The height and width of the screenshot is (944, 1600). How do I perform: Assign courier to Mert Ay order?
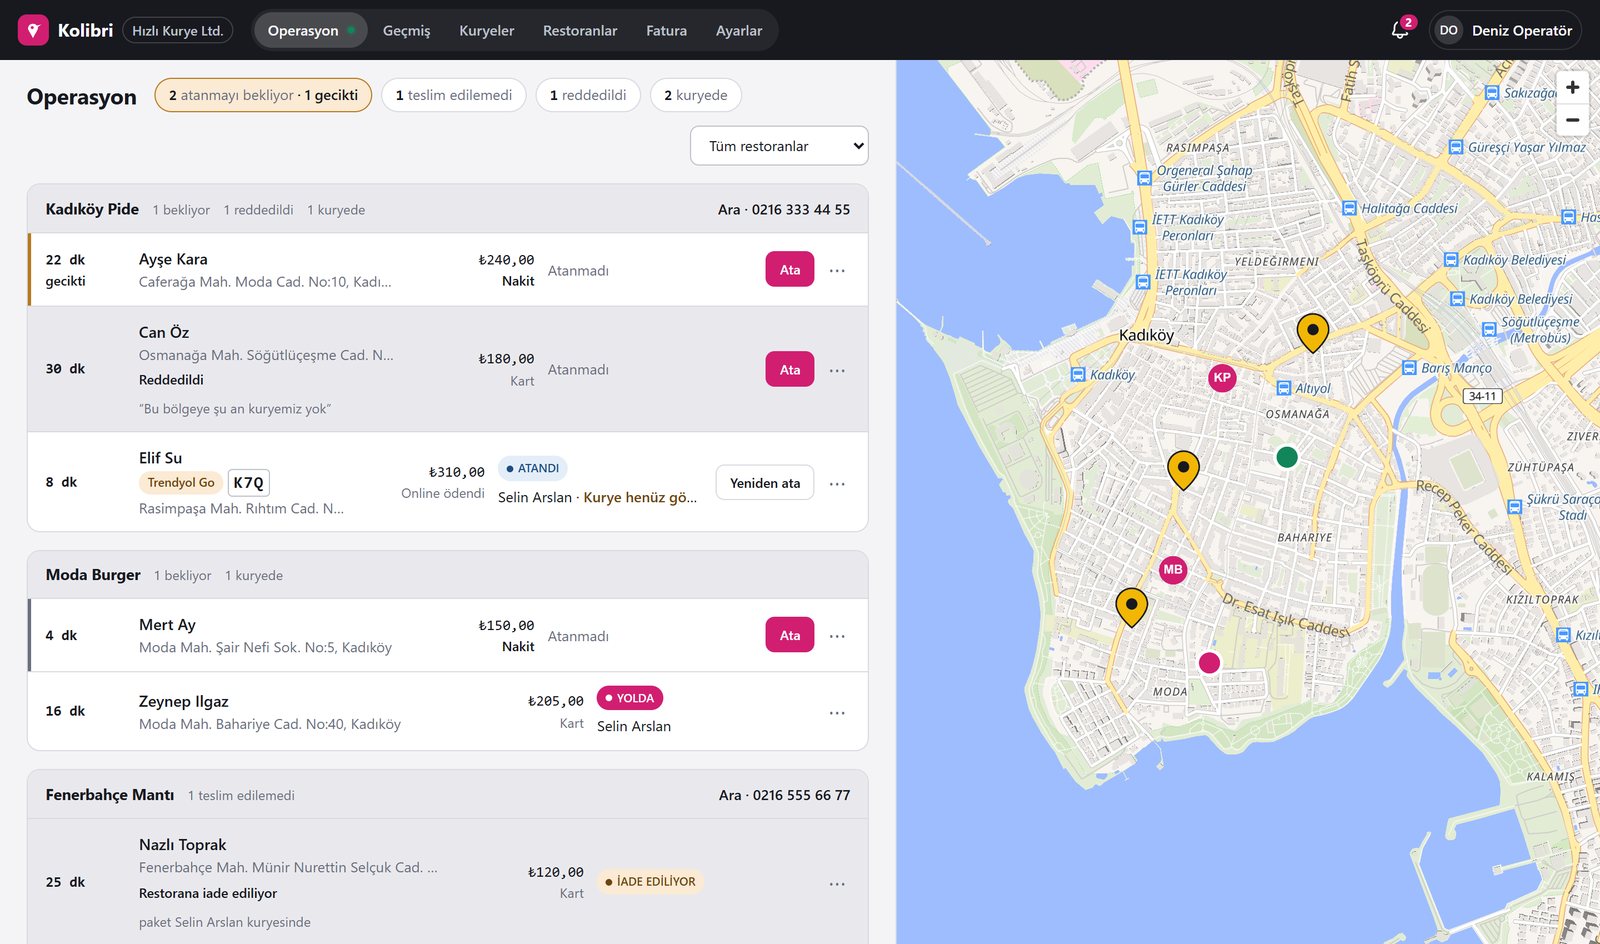tap(790, 635)
